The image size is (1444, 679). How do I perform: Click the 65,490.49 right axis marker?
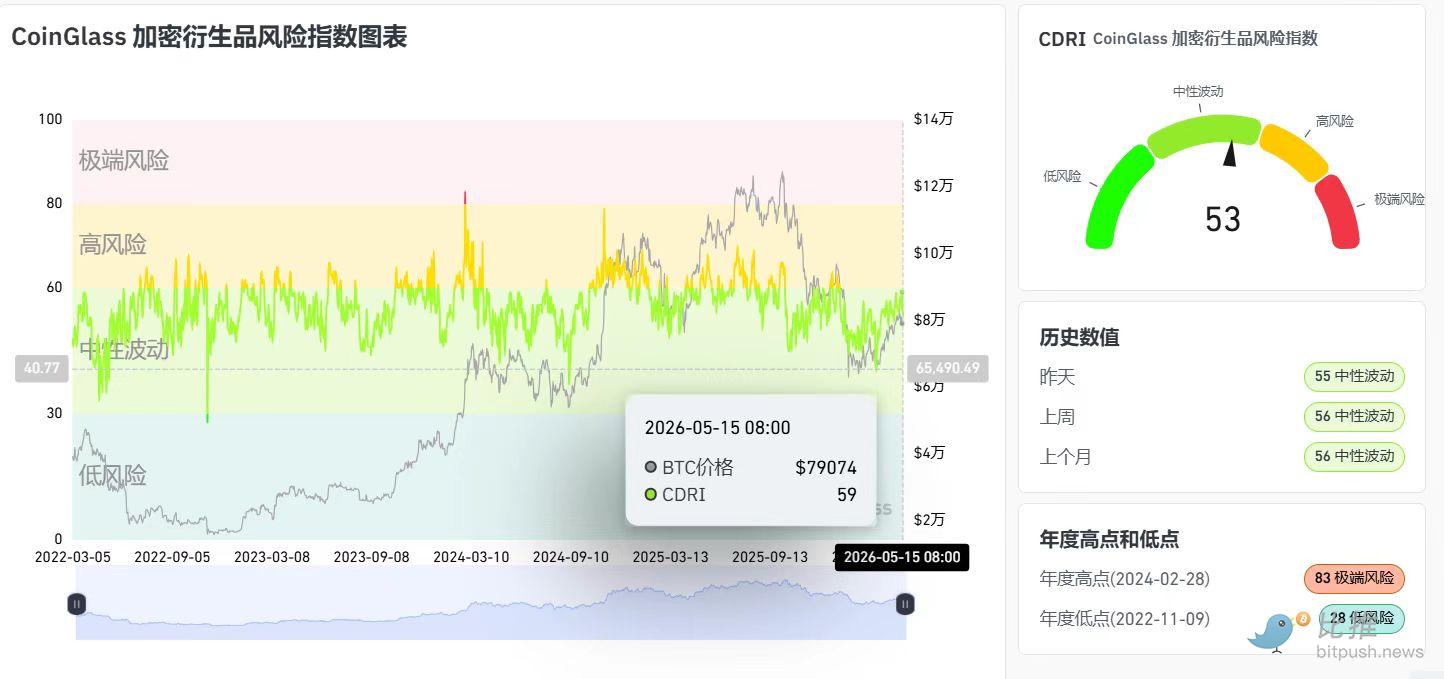tap(947, 368)
